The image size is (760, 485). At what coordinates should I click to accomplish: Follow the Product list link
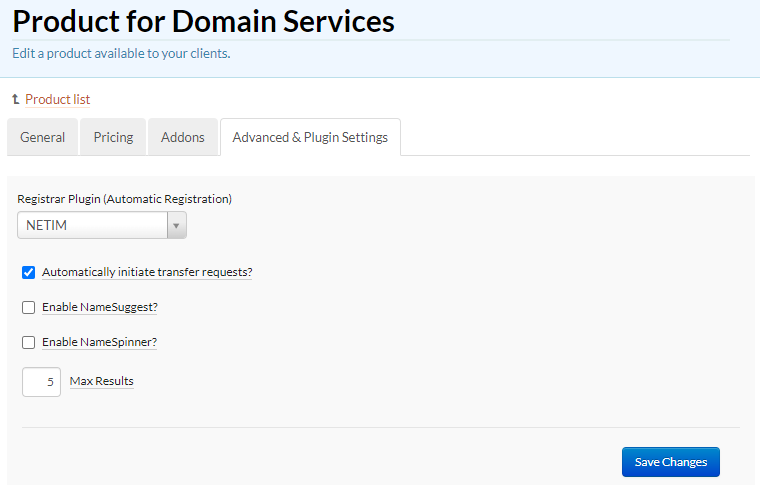[x=58, y=99]
